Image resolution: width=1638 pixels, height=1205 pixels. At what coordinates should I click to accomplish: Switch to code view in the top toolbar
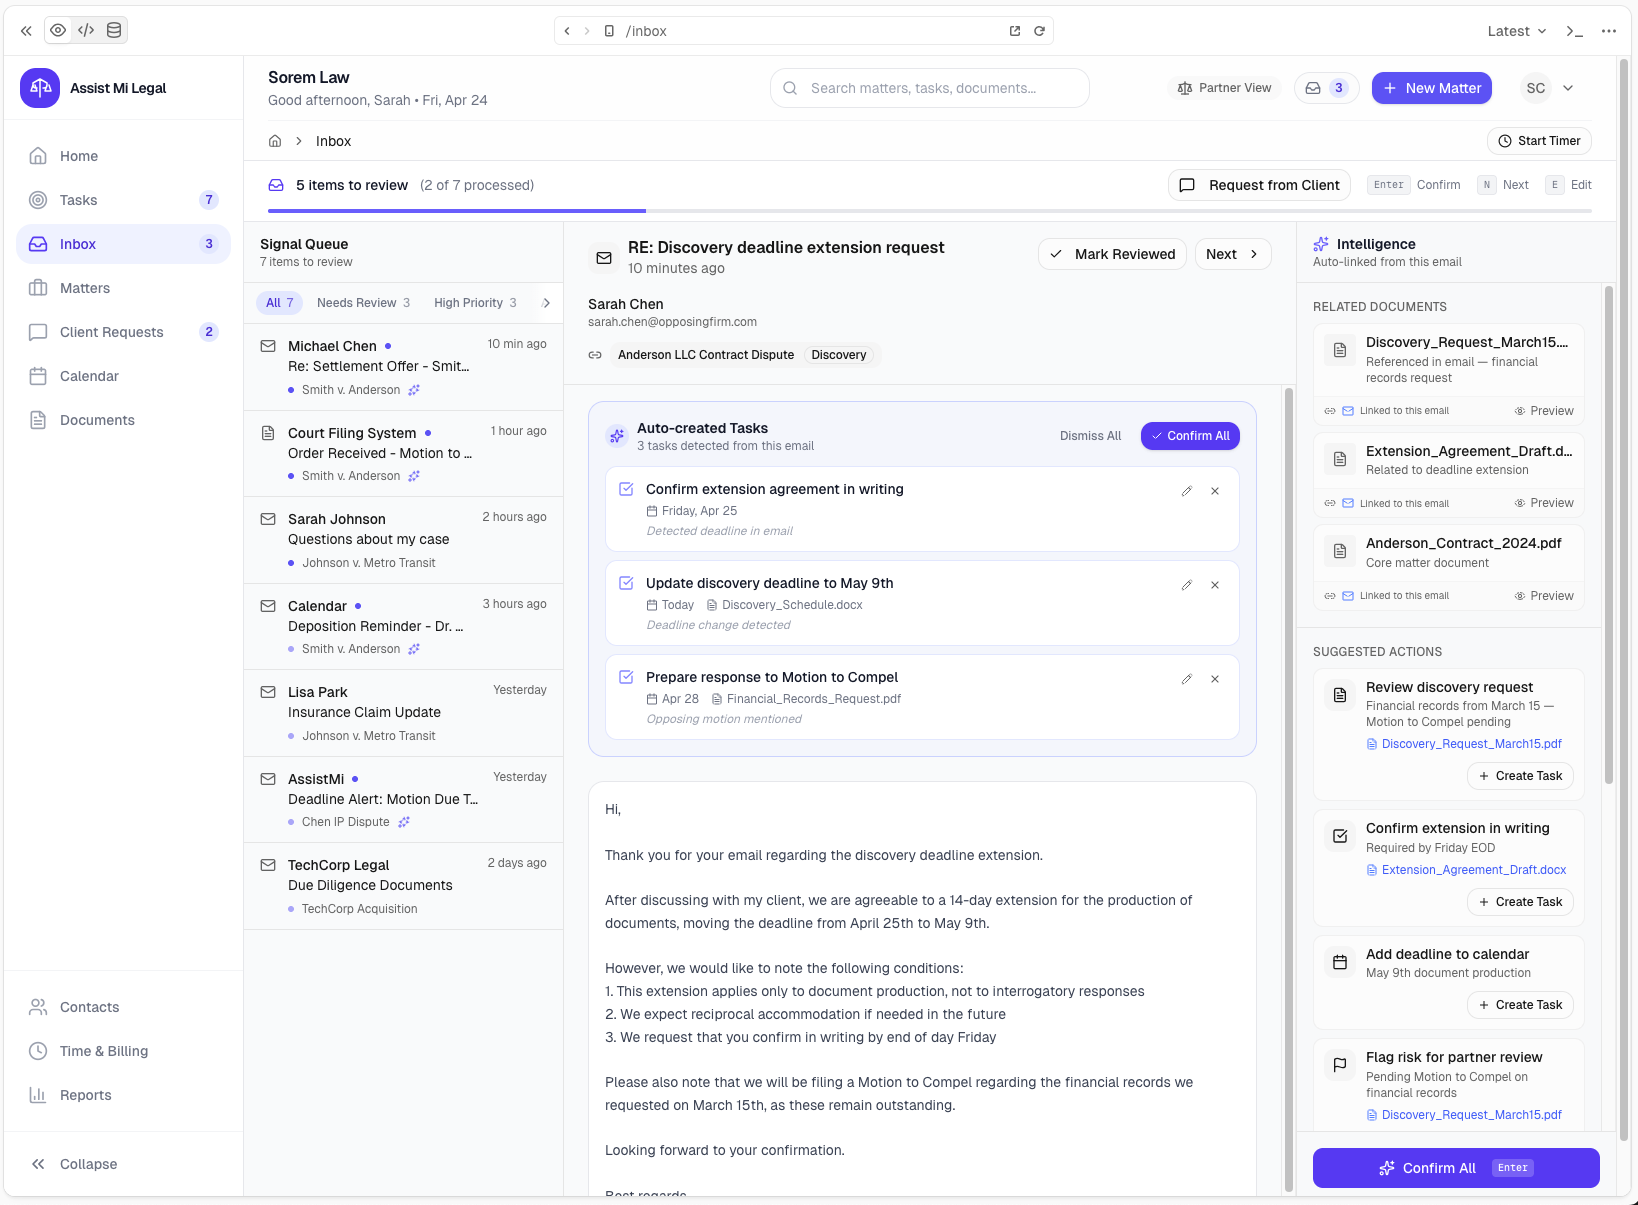(x=86, y=30)
